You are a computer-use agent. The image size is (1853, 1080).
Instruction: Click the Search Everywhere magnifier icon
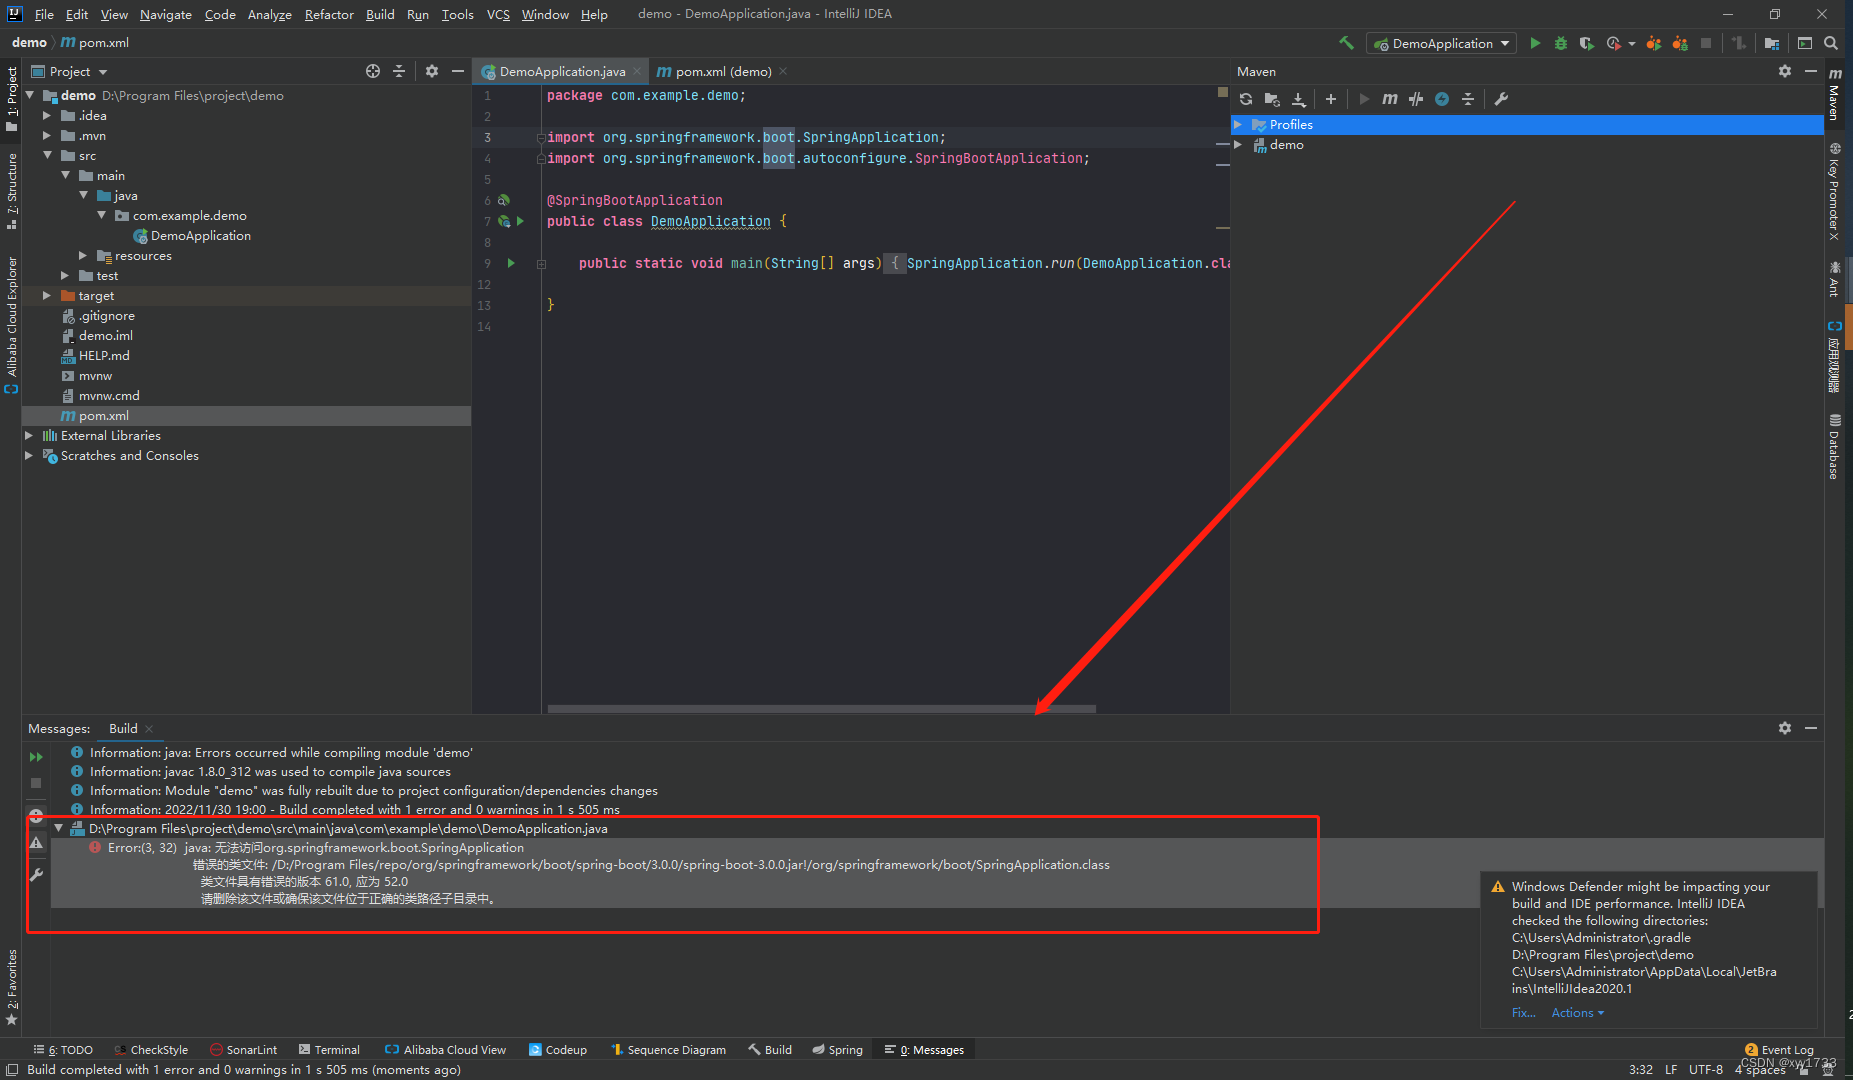click(x=1830, y=43)
